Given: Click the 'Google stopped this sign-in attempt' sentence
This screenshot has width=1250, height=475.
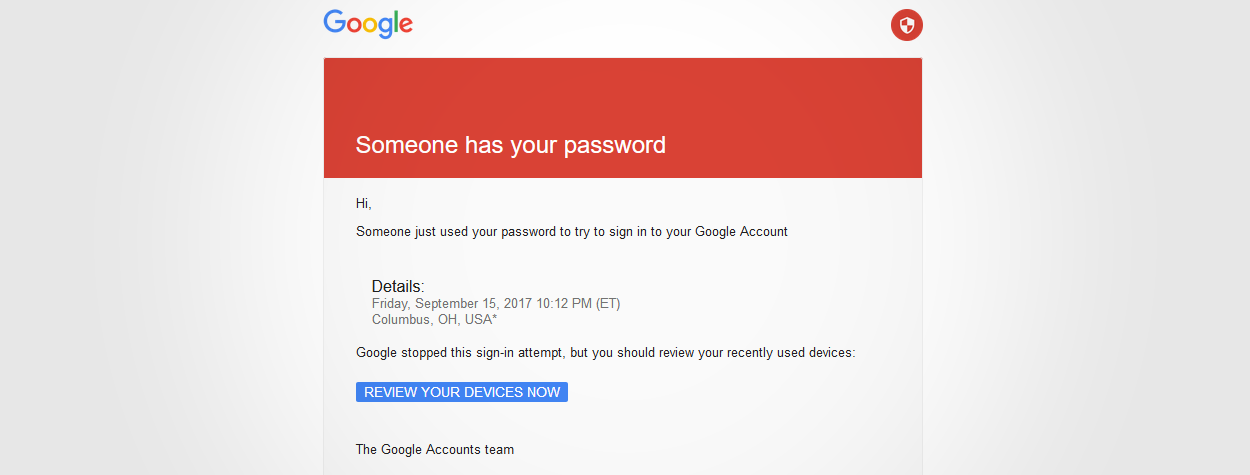Looking at the screenshot, I should (606, 353).
